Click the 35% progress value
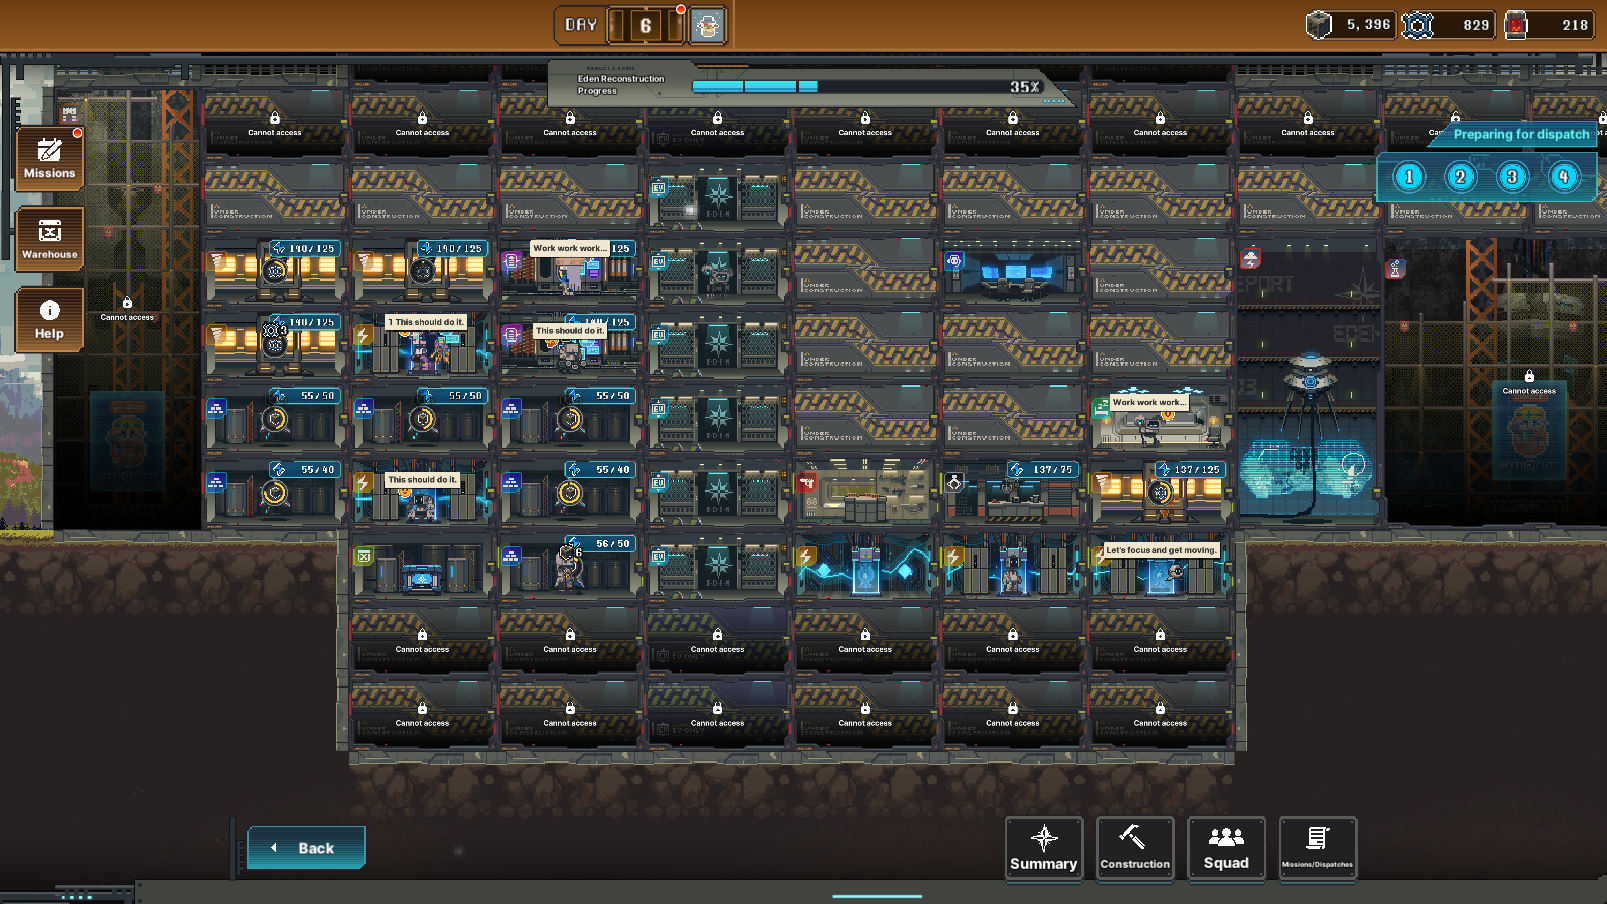 1024,87
